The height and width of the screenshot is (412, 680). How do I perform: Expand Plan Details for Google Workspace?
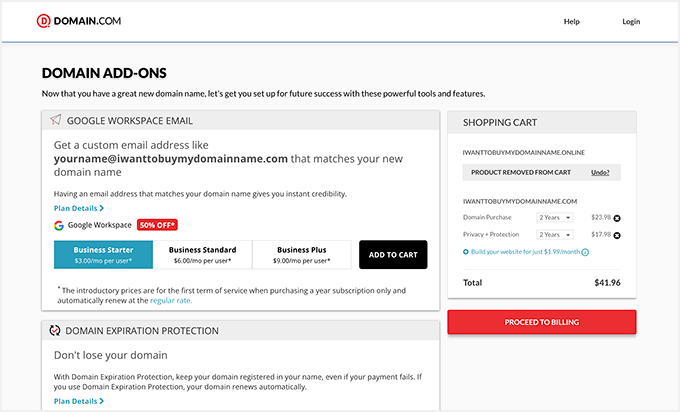click(79, 208)
